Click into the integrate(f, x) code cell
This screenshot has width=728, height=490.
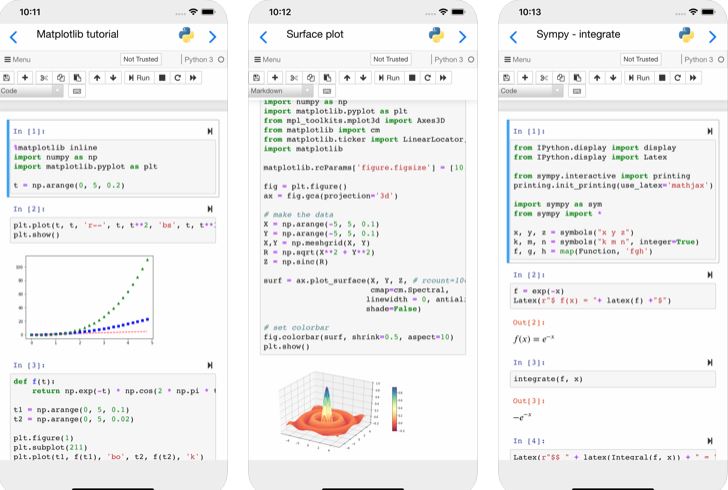(613, 379)
